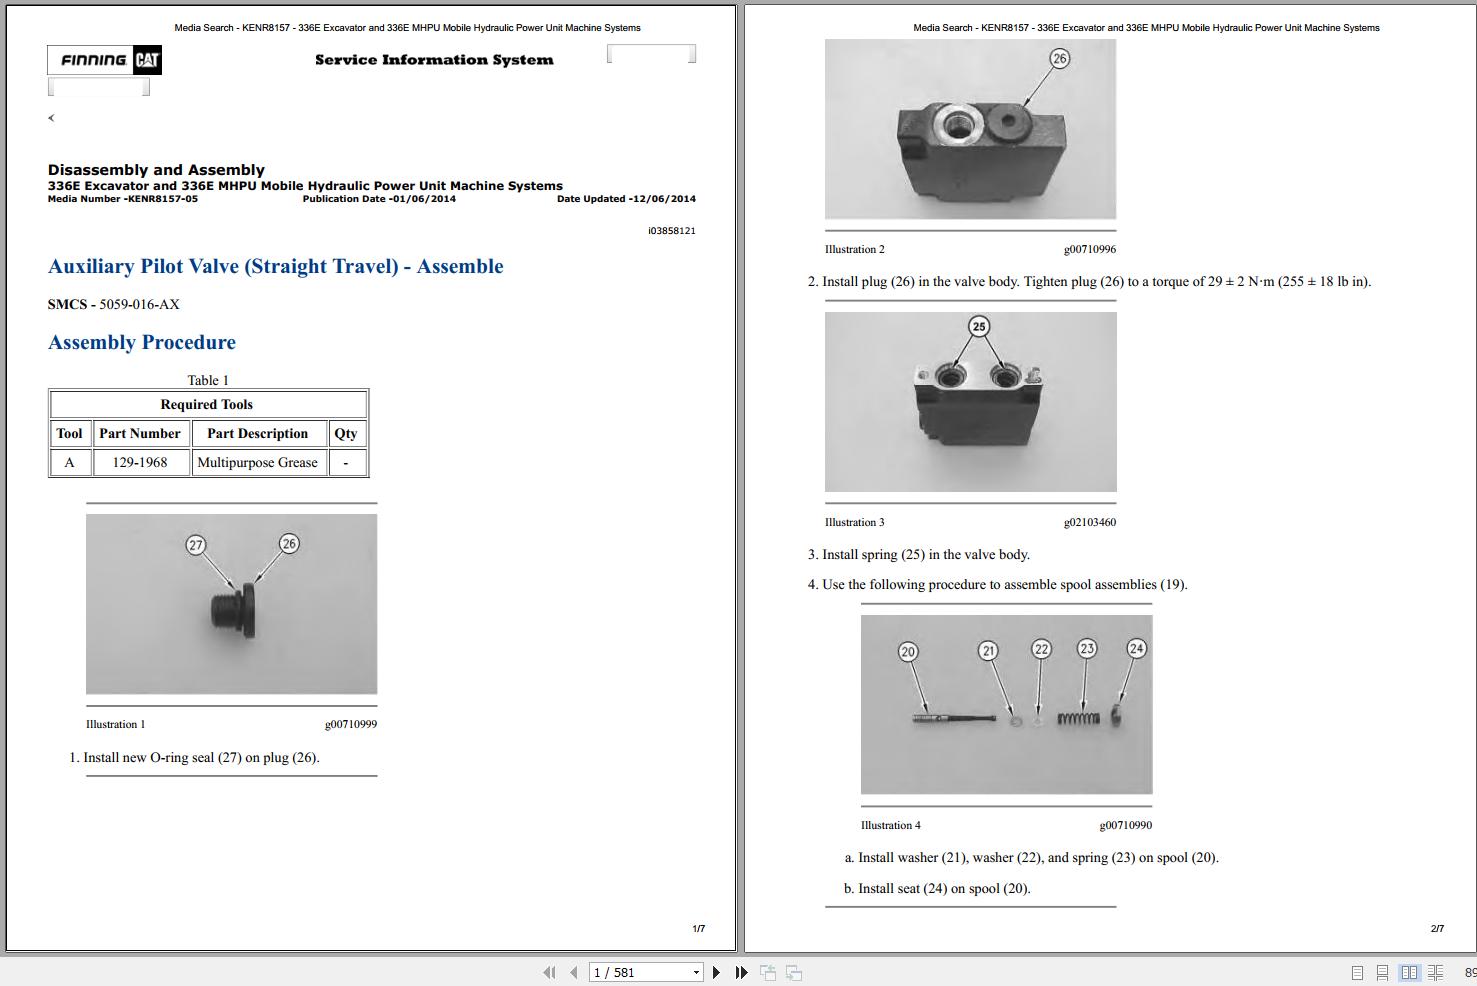Click the Finning CAT logo
The width and height of the screenshot is (1477, 986).
click(x=104, y=60)
